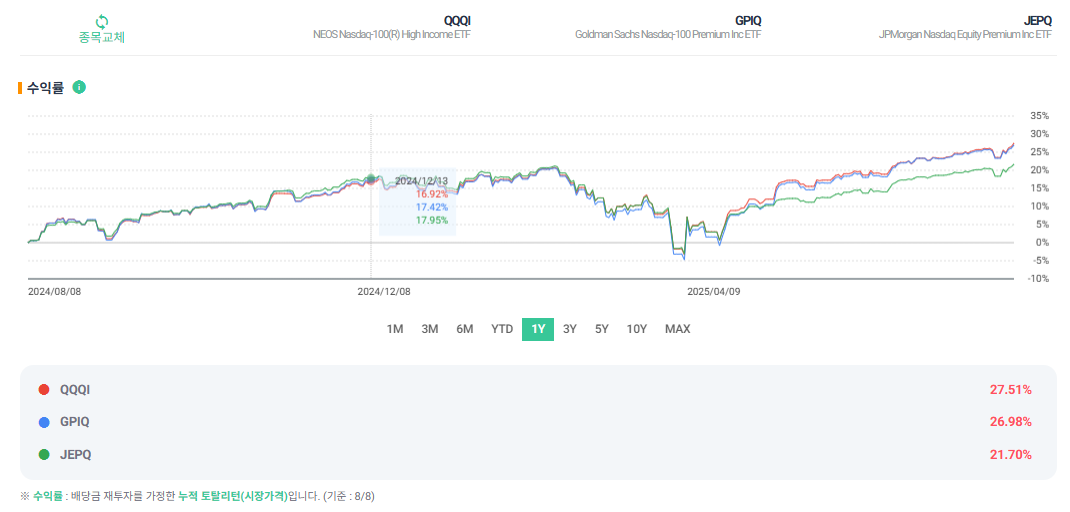Screen dimensions: 1070x512
Task: Click the chart marker at 2024/12/13
Action: [371, 179]
